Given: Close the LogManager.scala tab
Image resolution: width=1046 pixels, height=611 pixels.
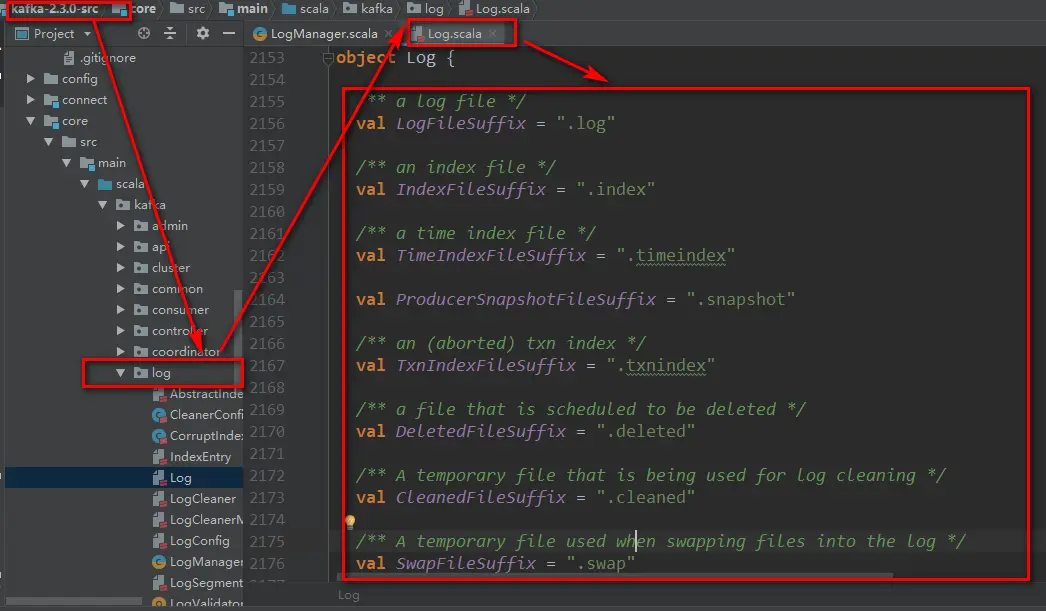Looking at the screenshot, I should pyautogui.click(x=388, y=34).
